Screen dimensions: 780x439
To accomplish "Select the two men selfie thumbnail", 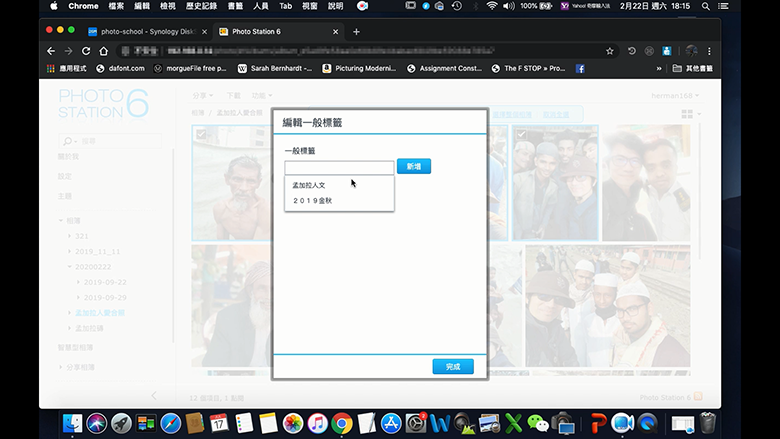I will tap(646, 182).
